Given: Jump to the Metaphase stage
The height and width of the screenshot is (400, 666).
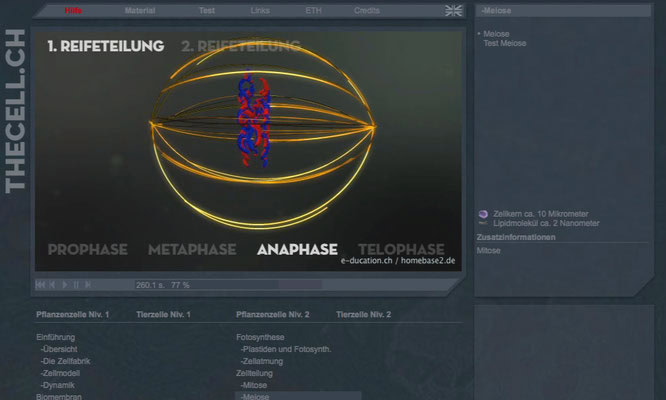Looking at the screenshot, I should tap(192, 250).
